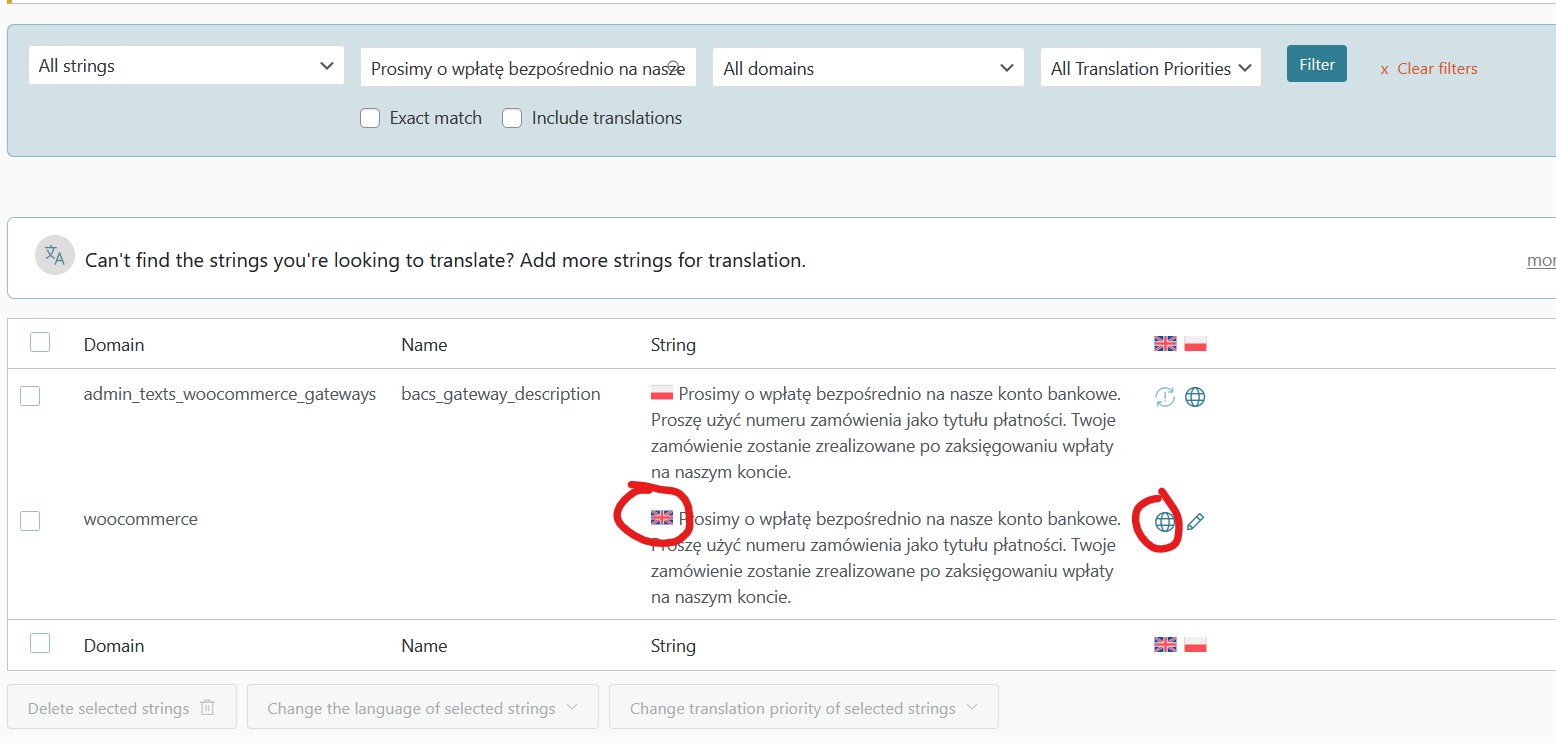The image size is (1556, 743).
Task: Tick the Include translations checkbox
Action: 512,118
